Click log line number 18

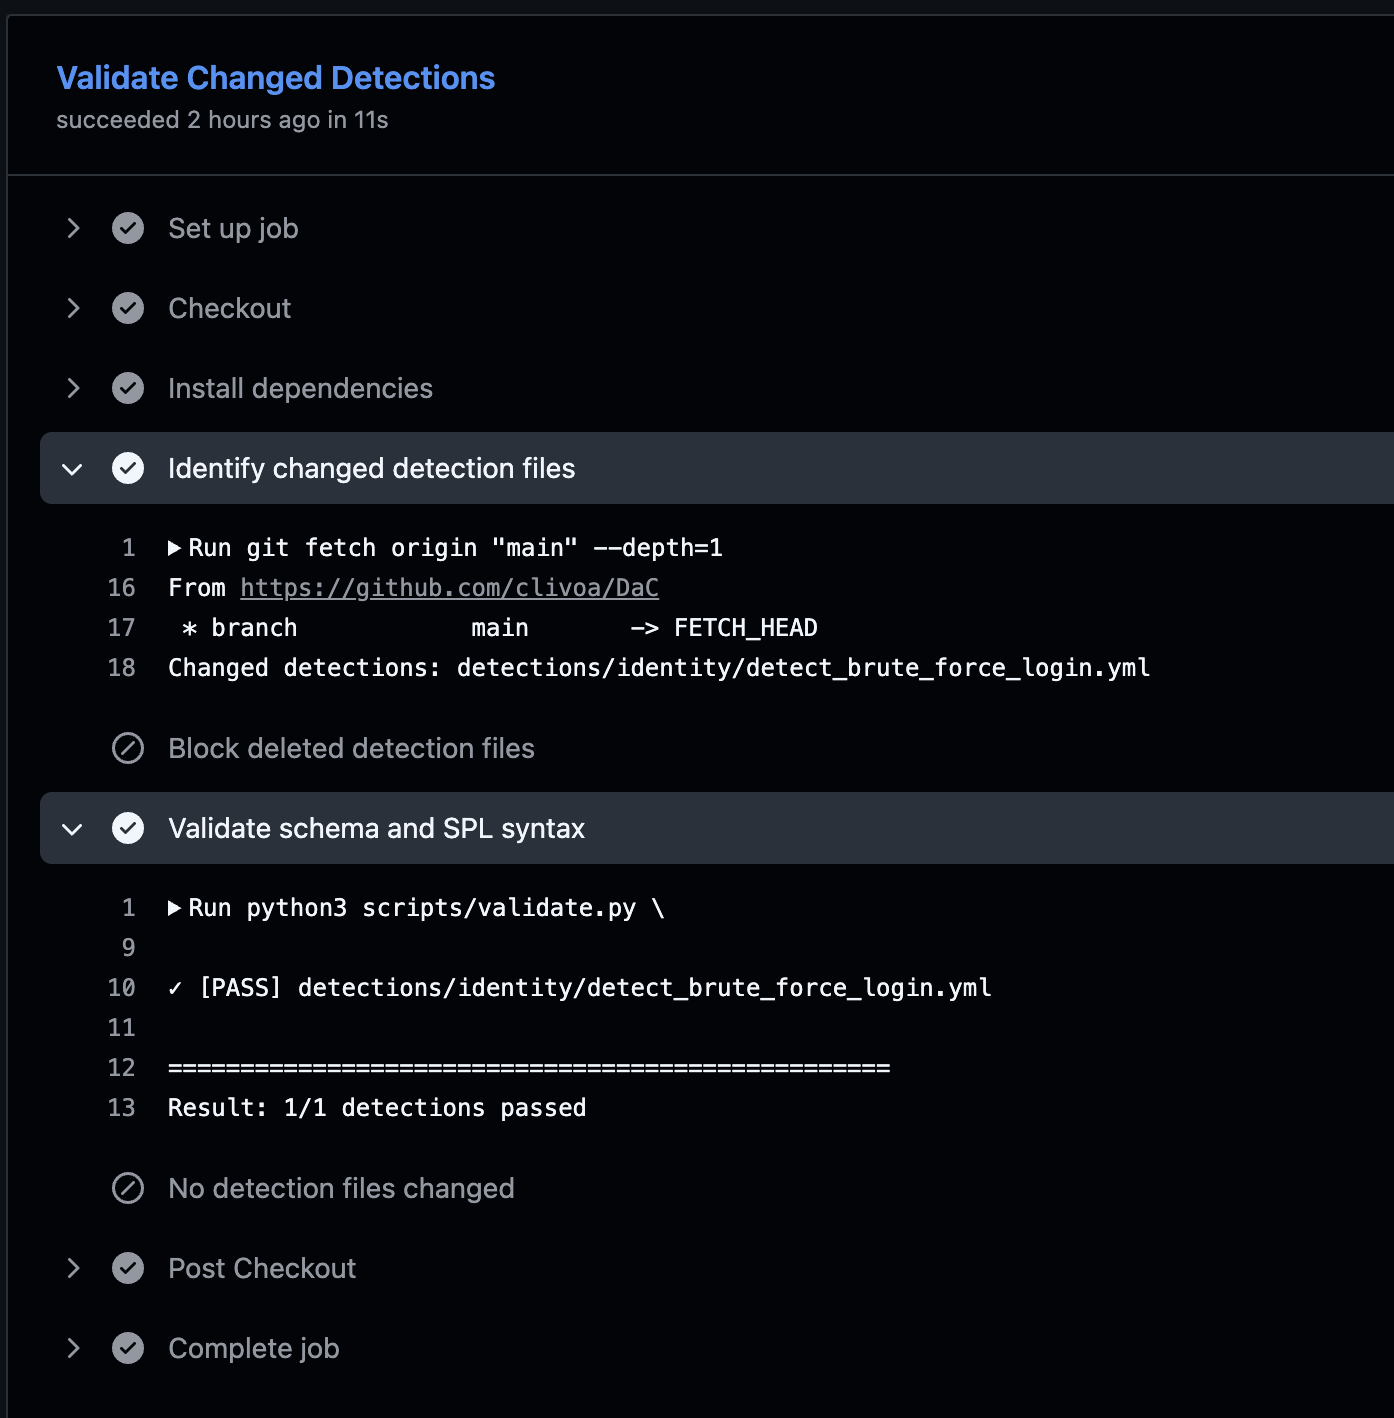coord(121,668)
